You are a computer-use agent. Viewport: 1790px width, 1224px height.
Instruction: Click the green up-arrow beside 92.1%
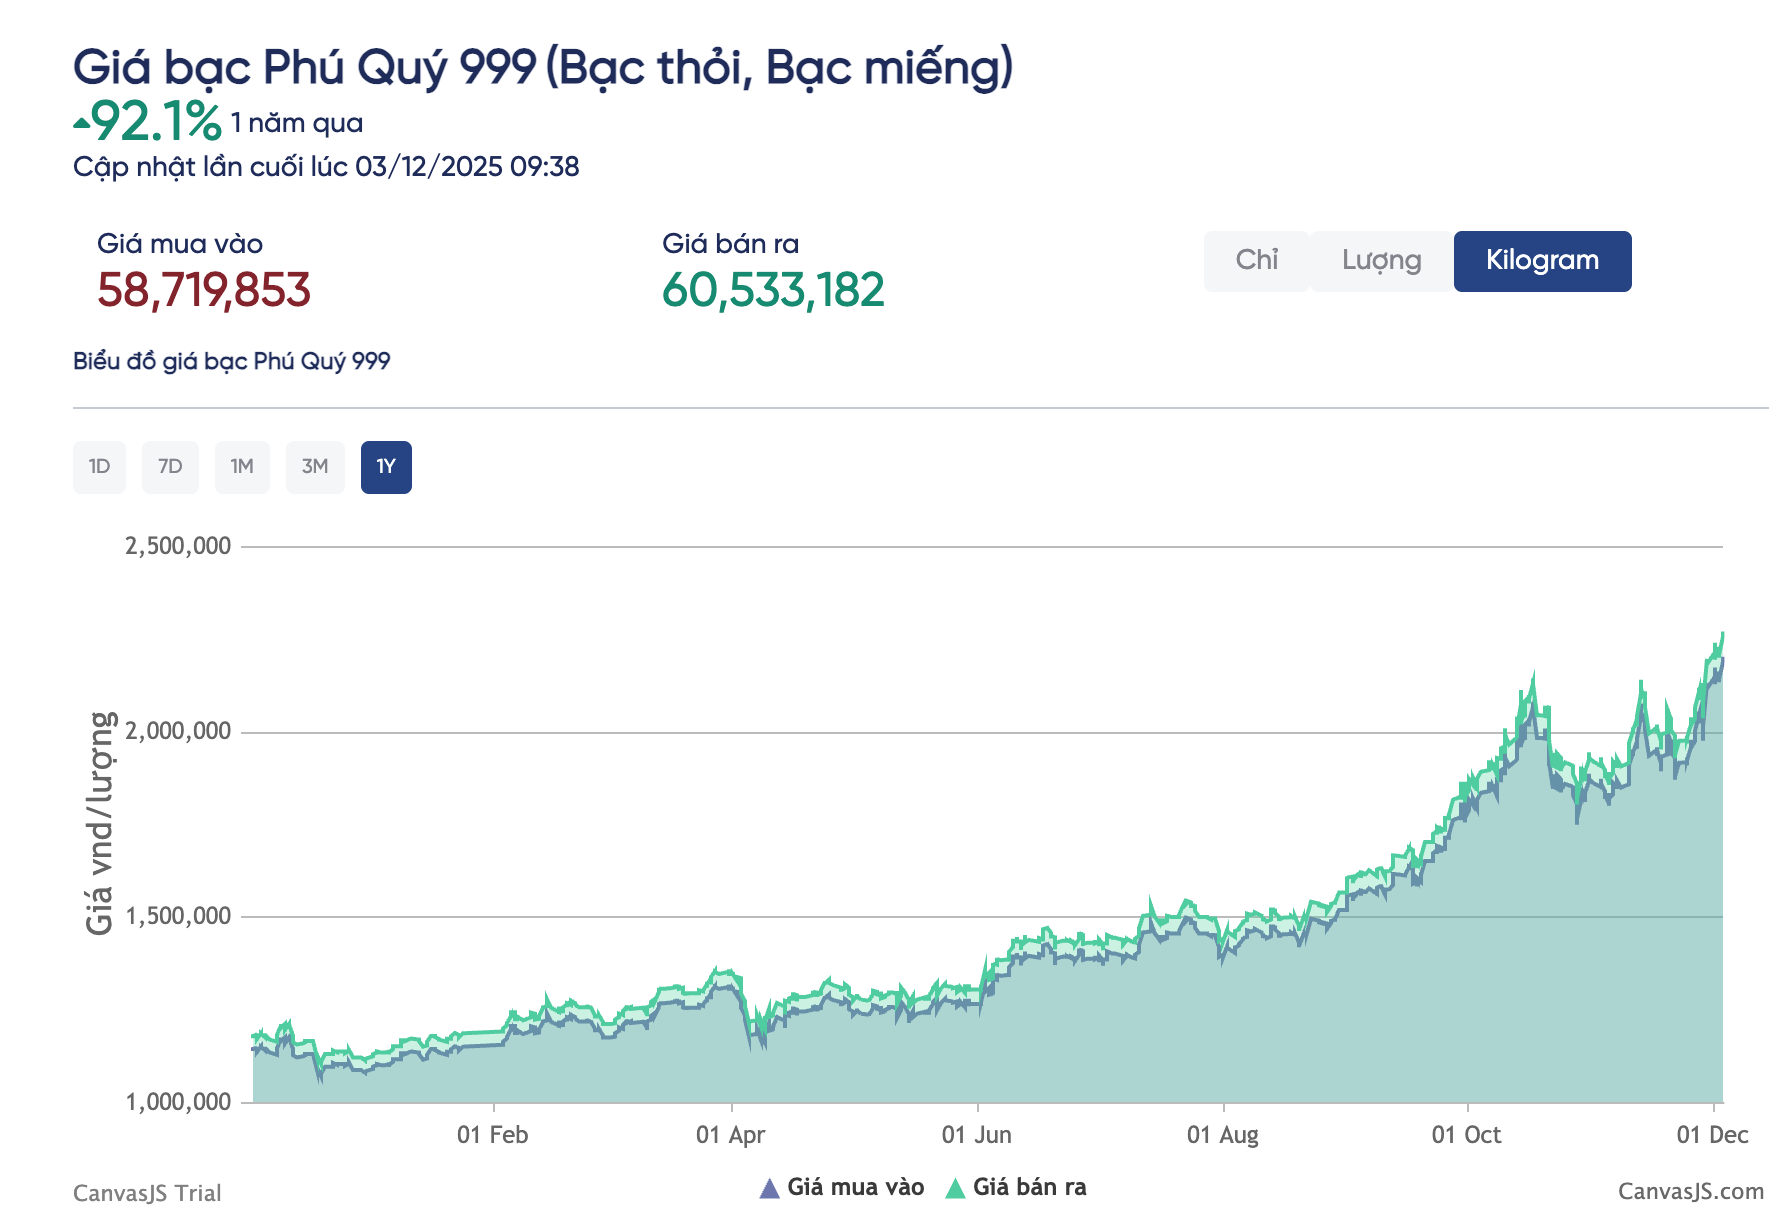coord(81,124)
